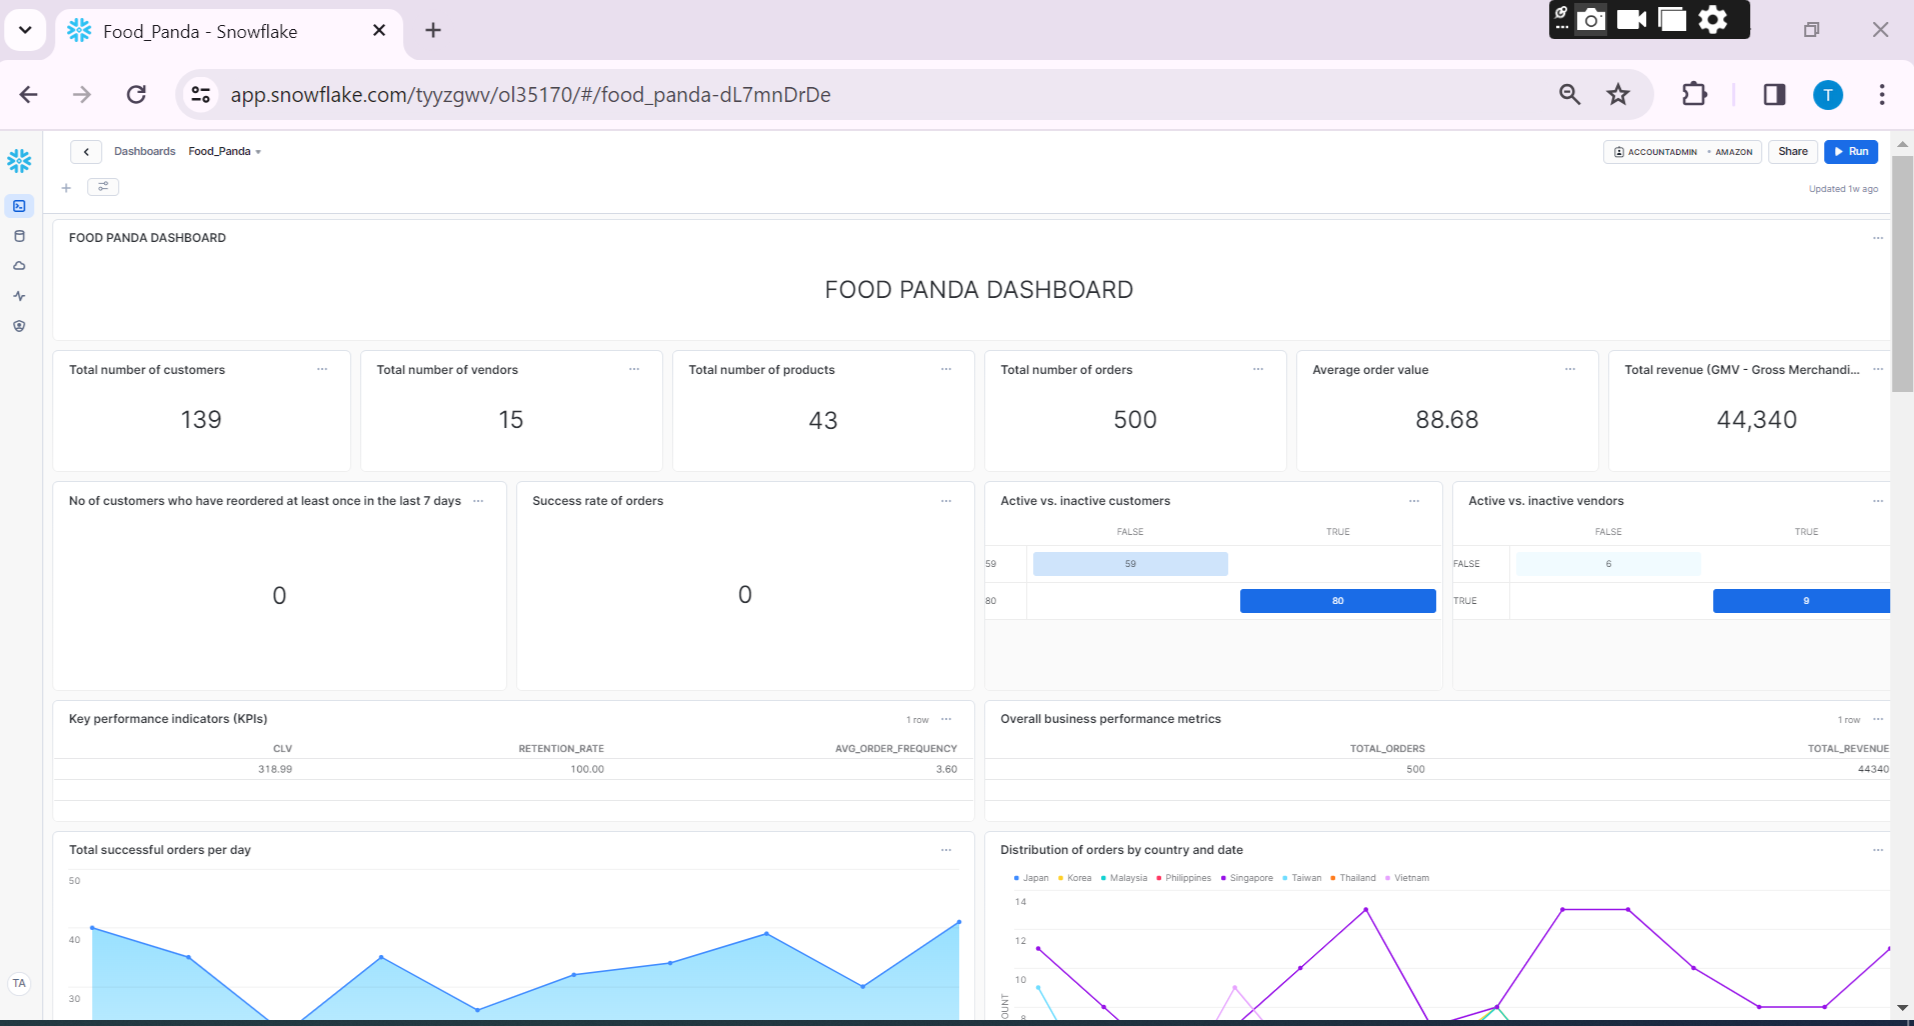Open the Admin shield sidebar icon
The width and height of the screenshot is (1914, 1026).
pos(19,326)
